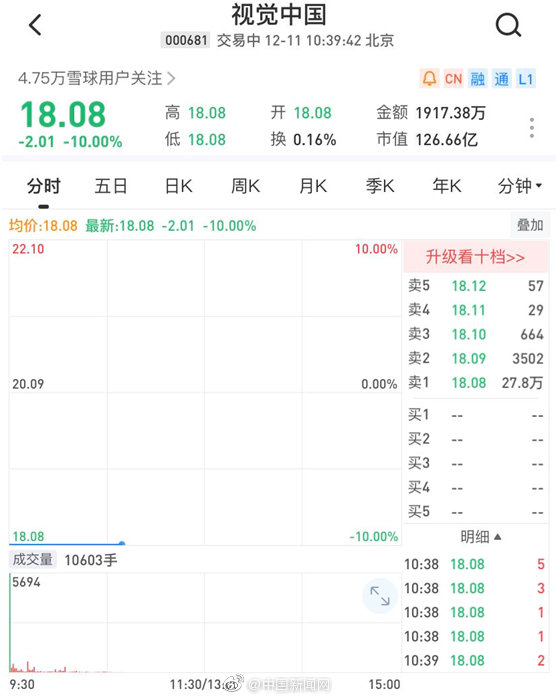
Task: Tap the 换 0.16% turnover rate
Action: (x=304, y=140)
